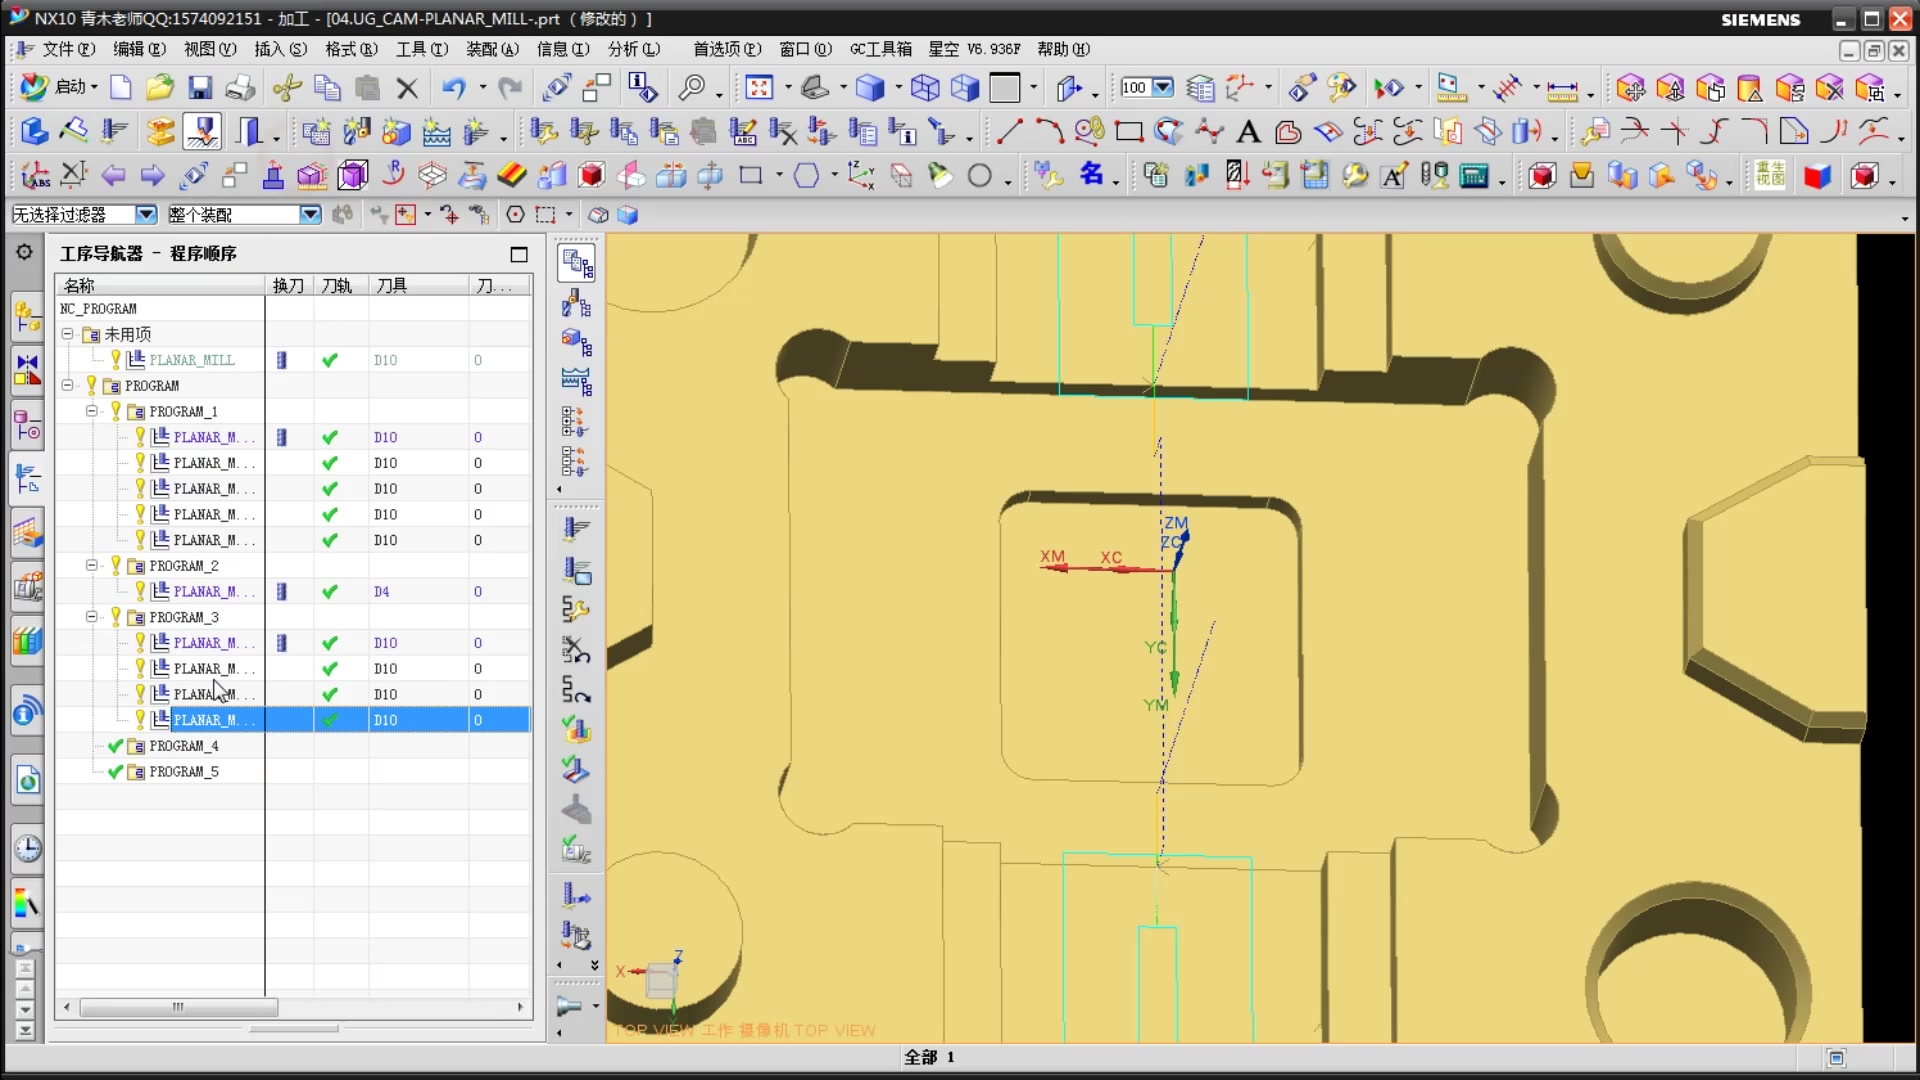Screen dimensions: 1920x1080
Task: Open the 首选项 menu
Action: coord(727,49)
